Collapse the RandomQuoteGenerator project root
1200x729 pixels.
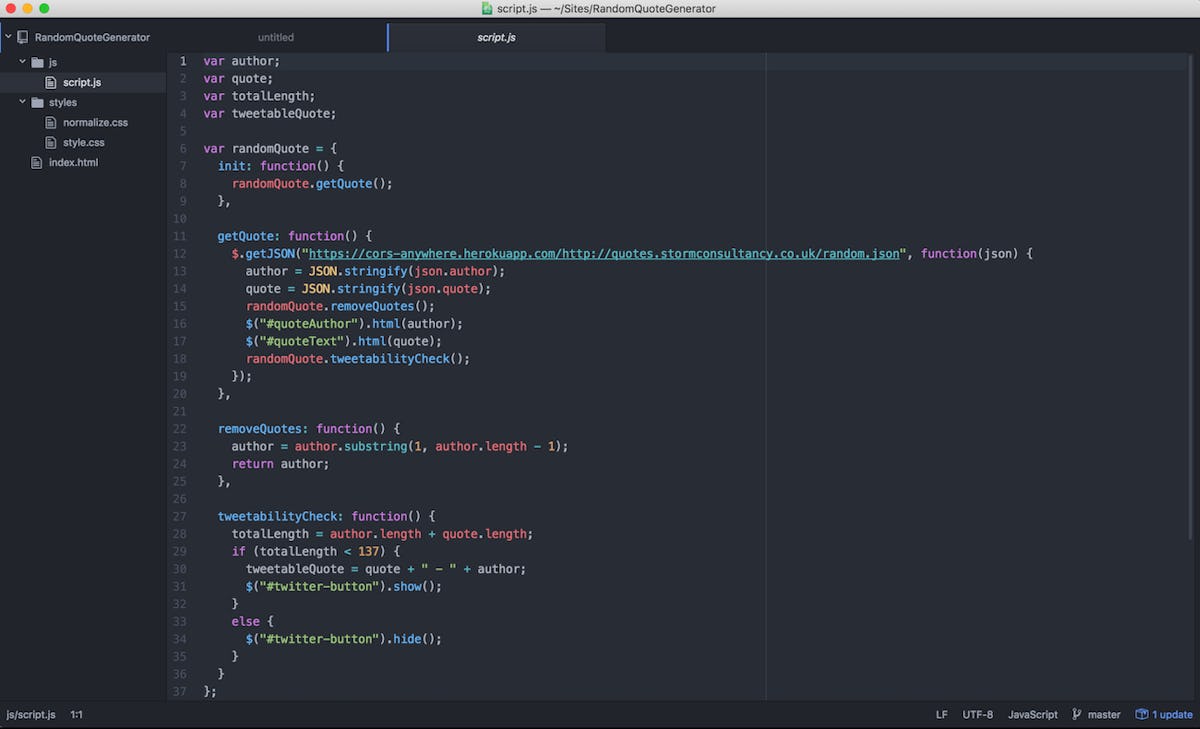[x=9, y=36]
